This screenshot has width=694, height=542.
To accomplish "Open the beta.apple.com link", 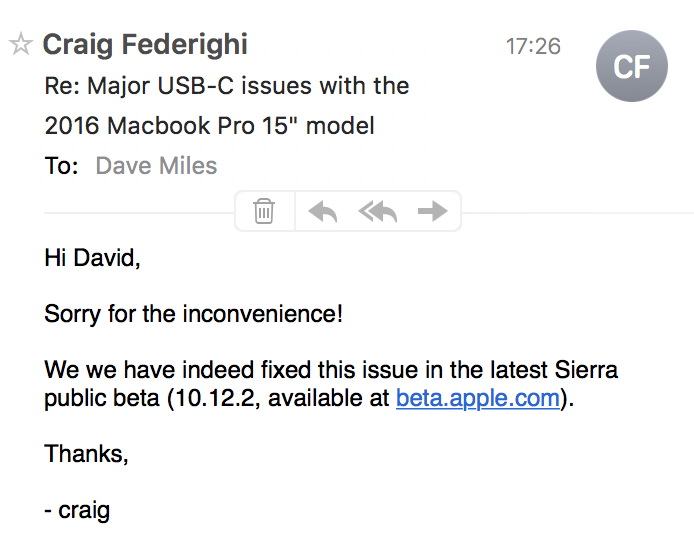I will pos(478,398).
